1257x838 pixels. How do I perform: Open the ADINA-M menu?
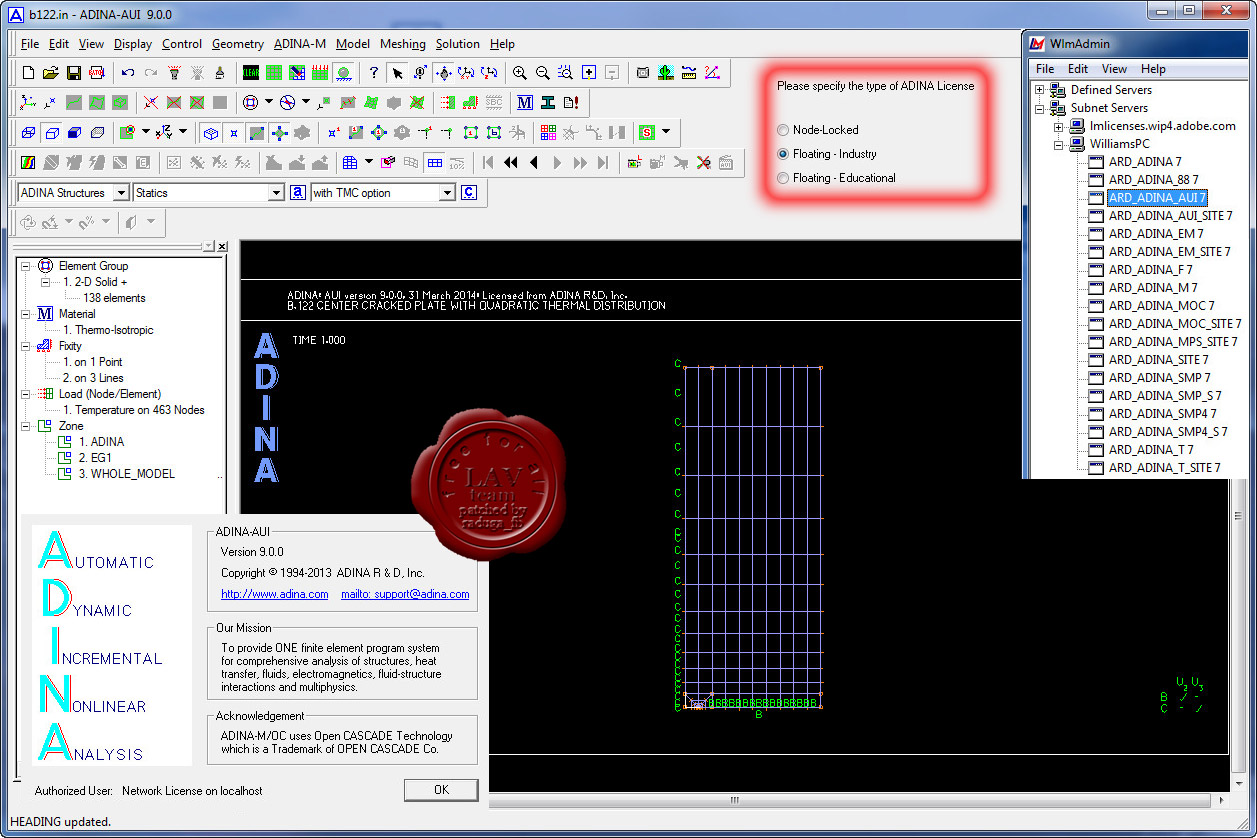tap(300, 44)
